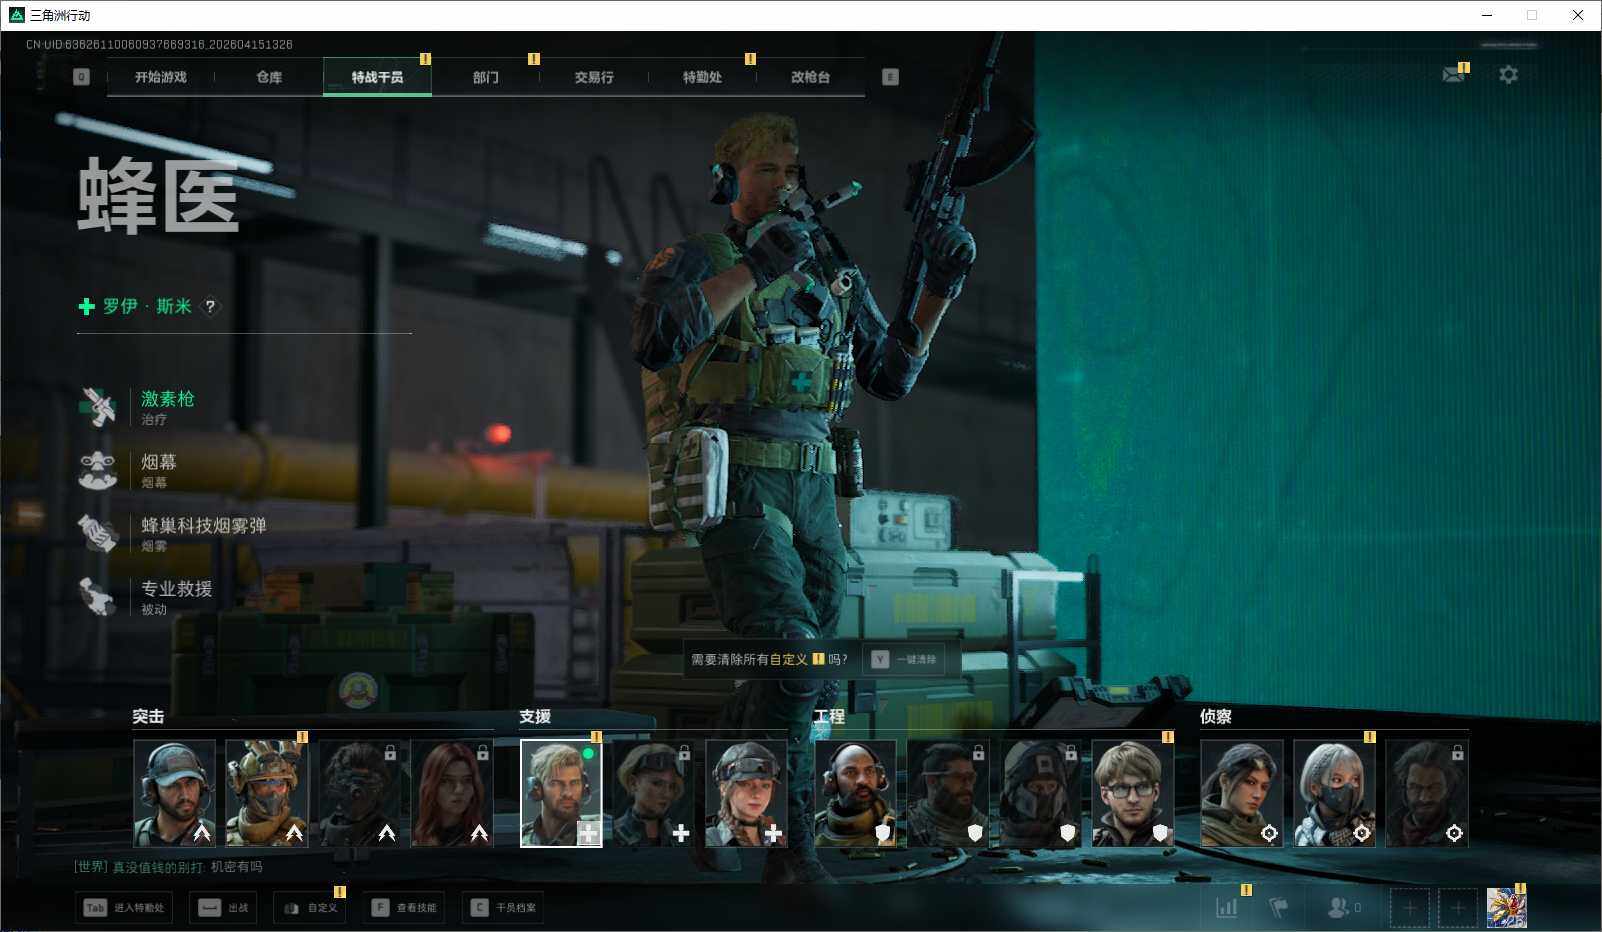Switch to the 改枪台 tab
This screenshot has width=1602, height=932.
[810, 77]
